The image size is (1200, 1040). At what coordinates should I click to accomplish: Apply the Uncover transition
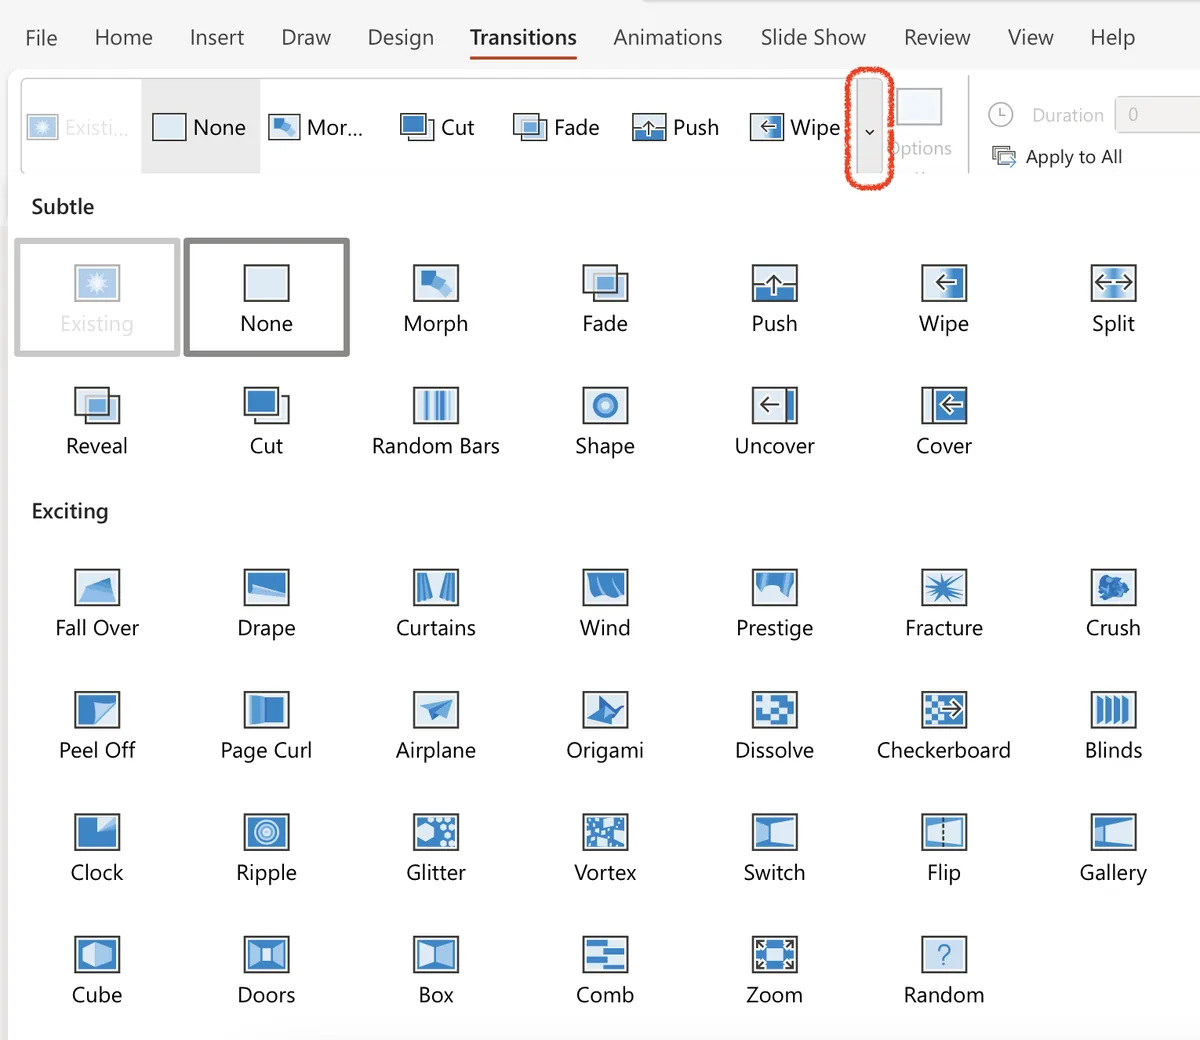[x=774, y=421]
